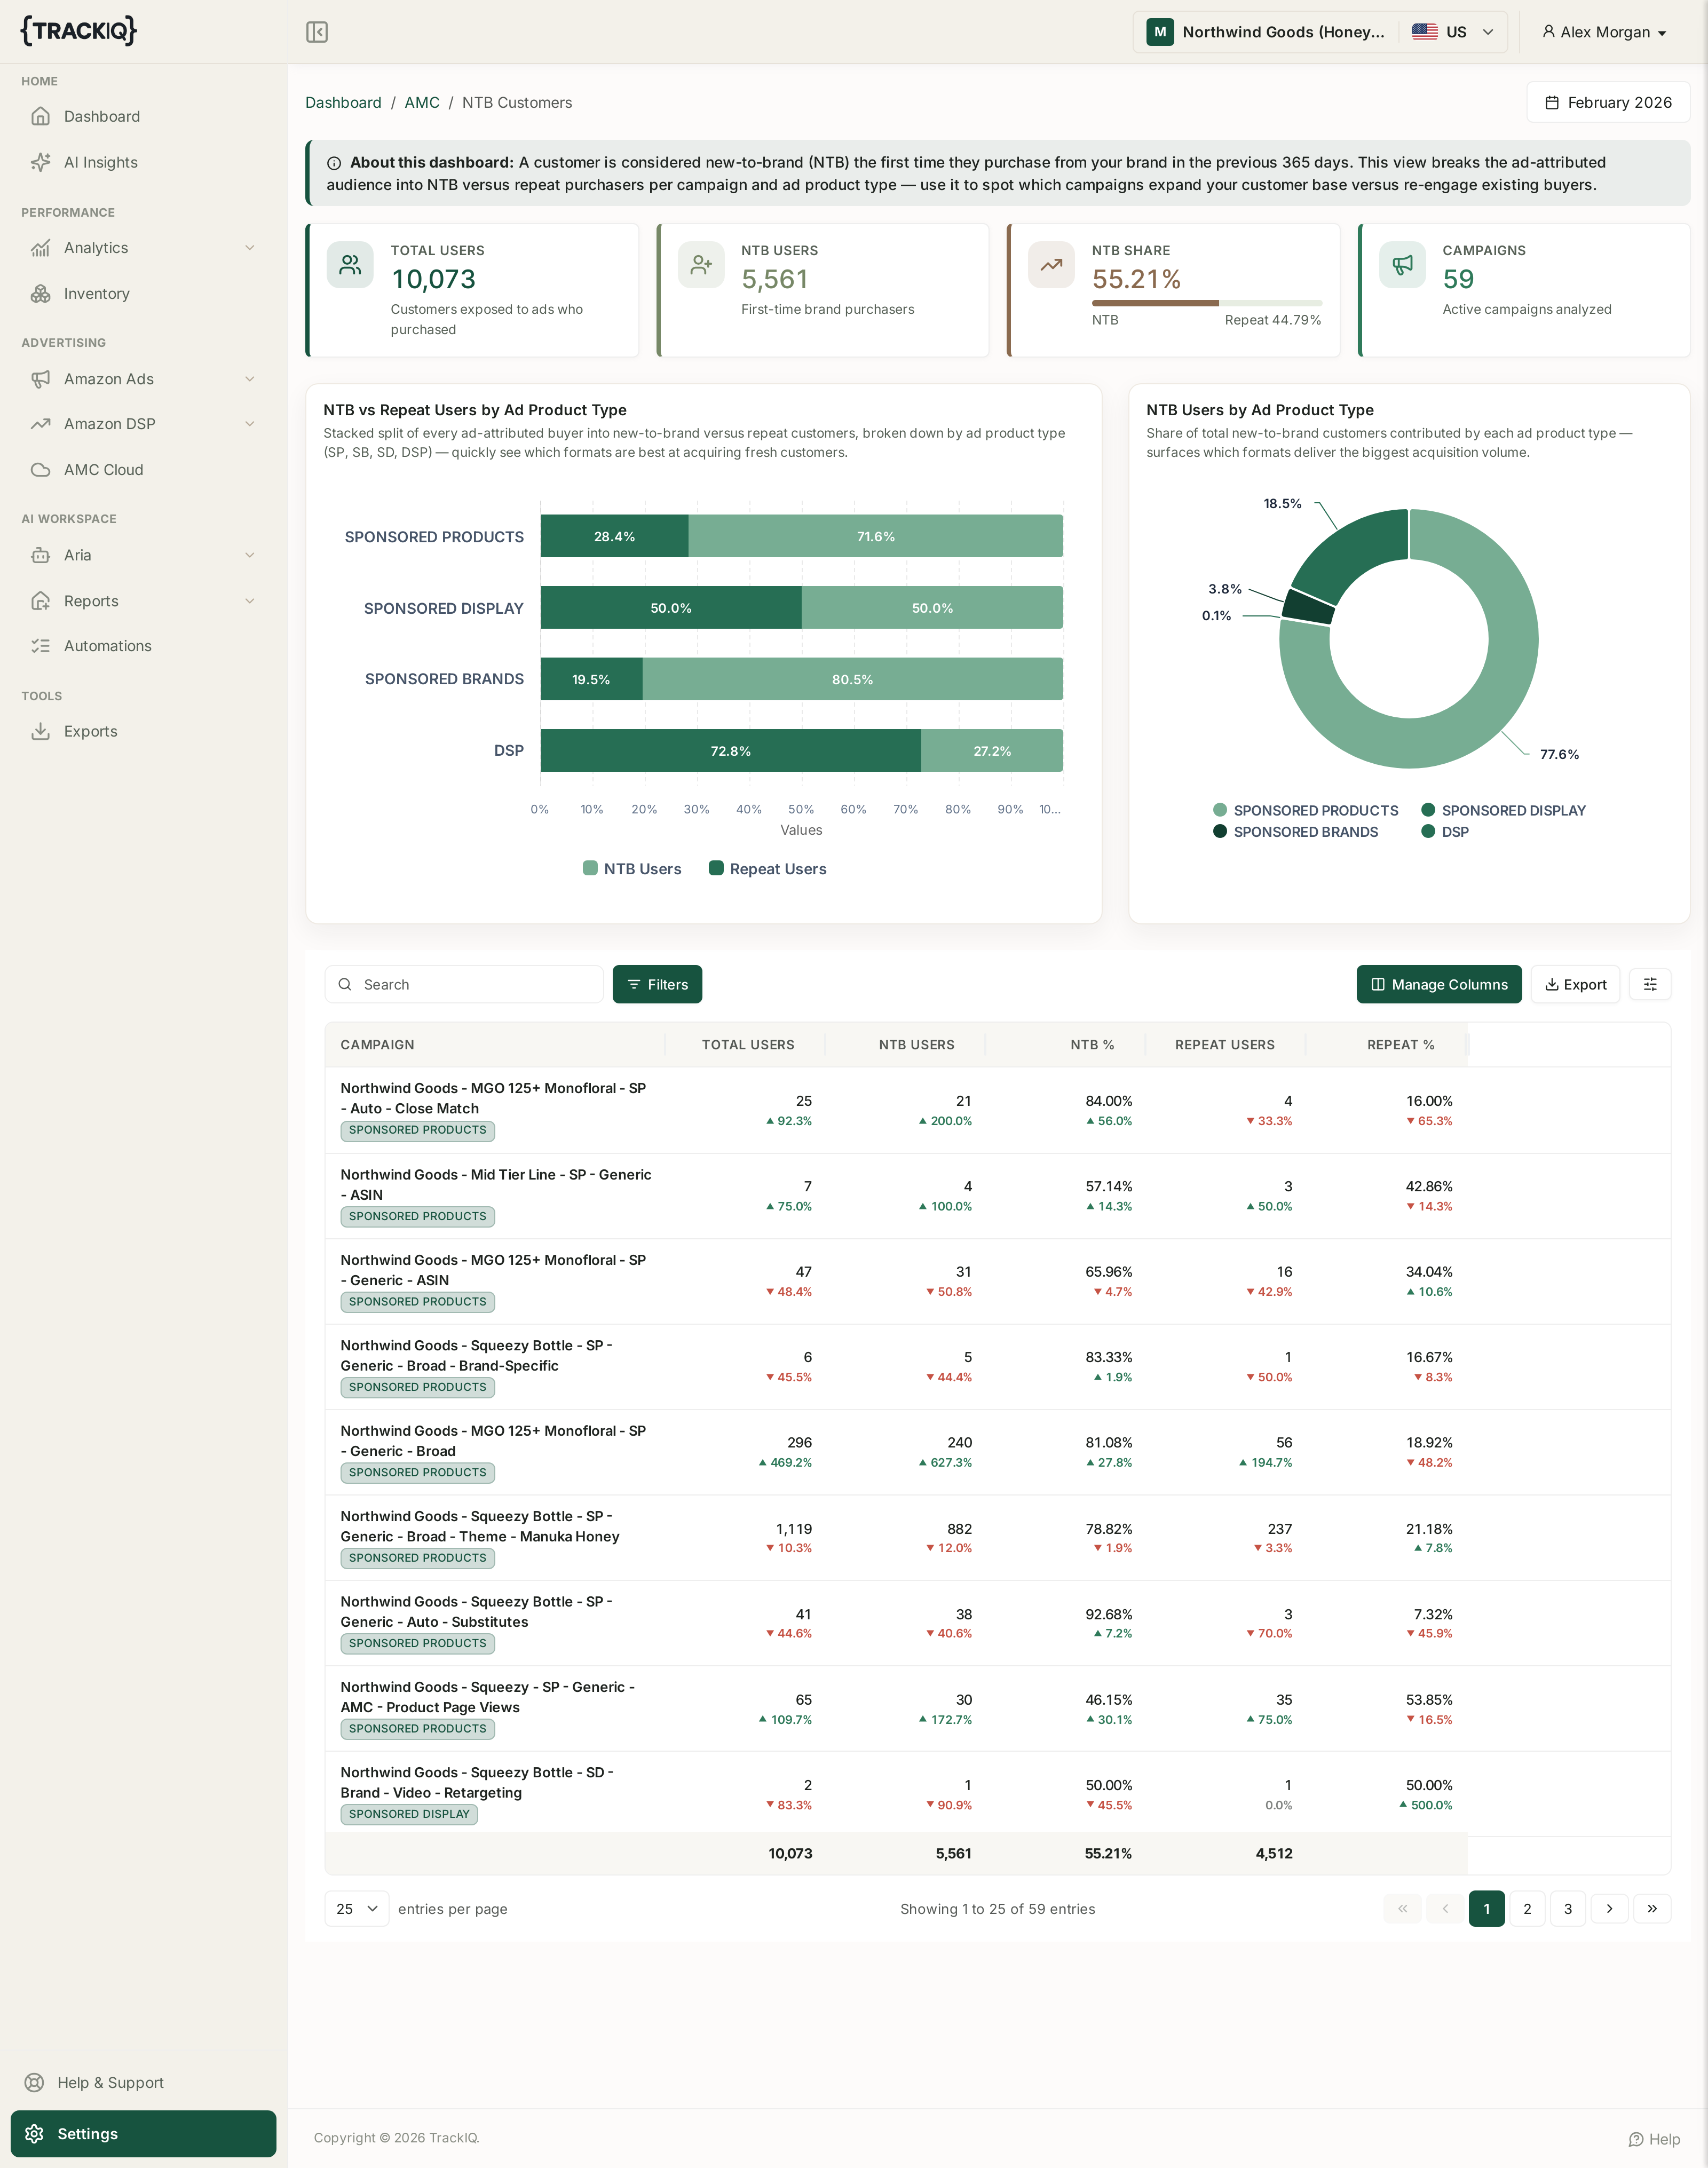The image size is (1708, 2168).
Task: Click the info icon in About banner
Action: point(334,163)
